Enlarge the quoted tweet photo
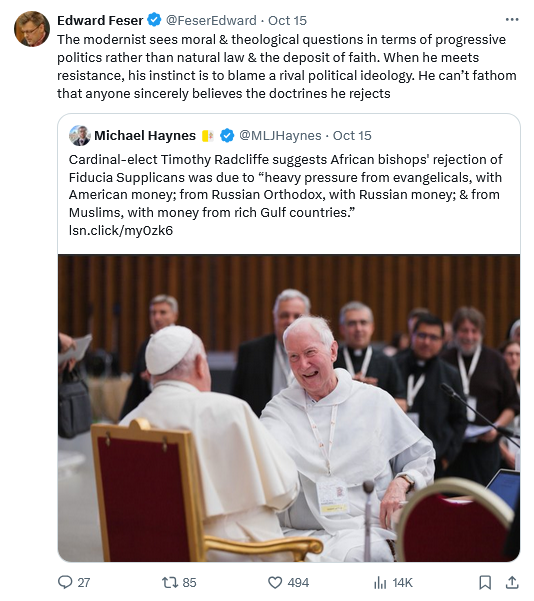The width and height of the screenshot is (534, 601). tap(289, 408)
